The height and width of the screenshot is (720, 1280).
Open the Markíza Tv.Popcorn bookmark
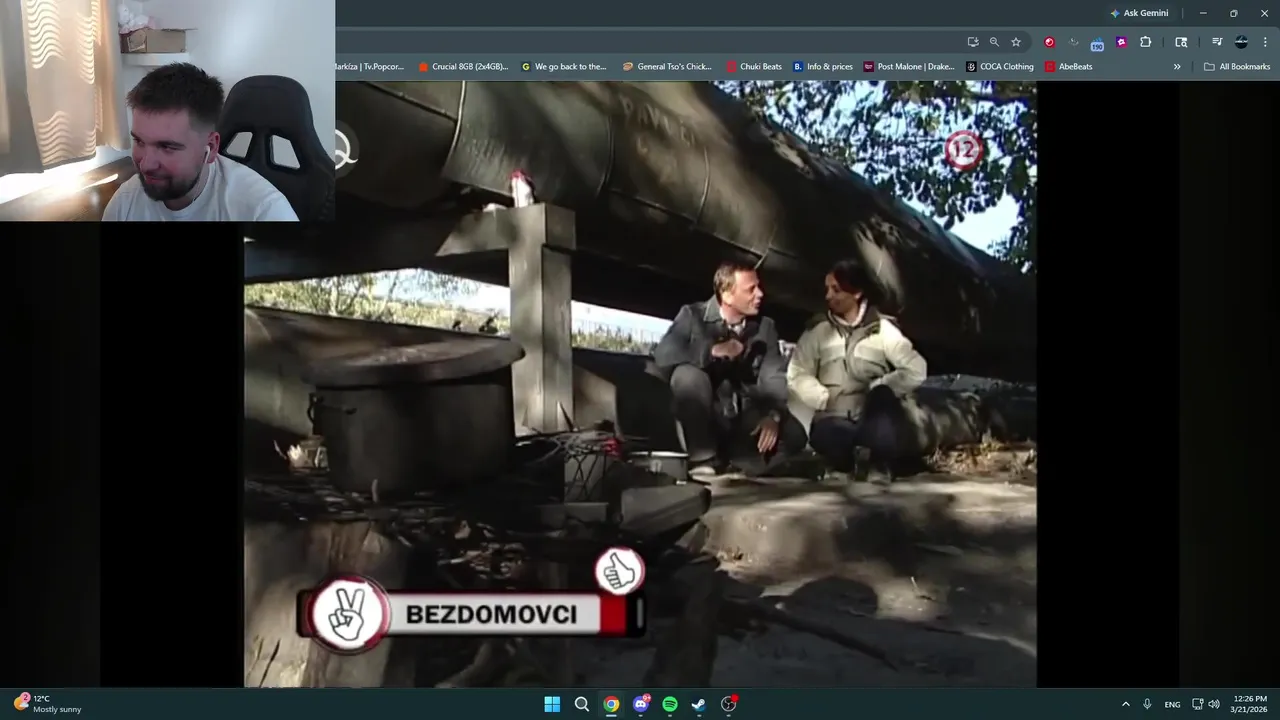(x=369, y=67)
